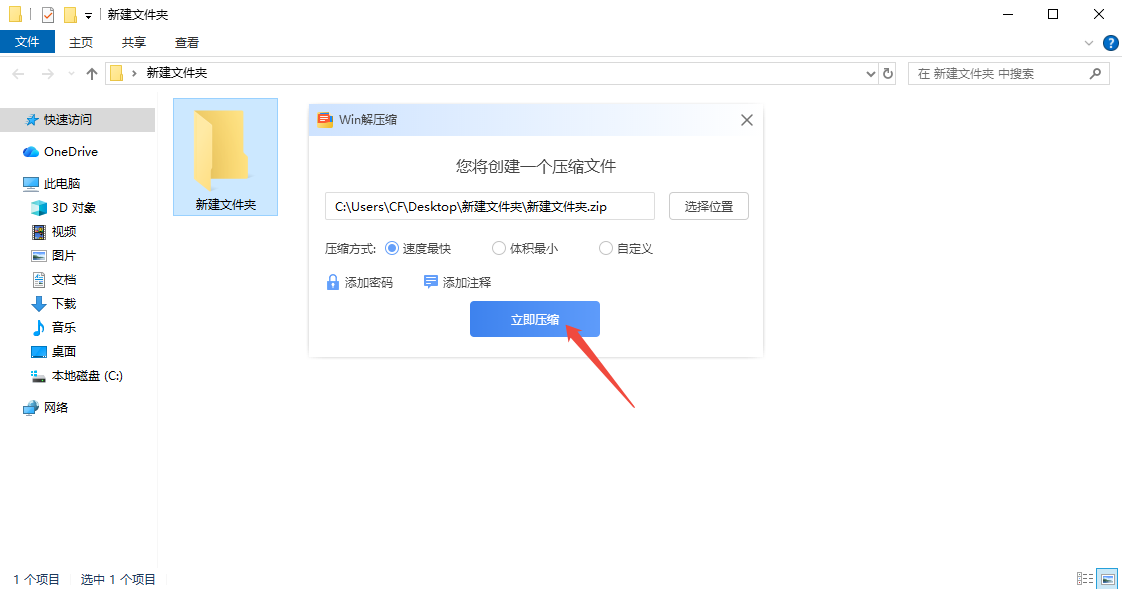This screenshot has width=1122, height=589.
Task: Open the blue Help question mark icon
Action: coord(1110,43)
